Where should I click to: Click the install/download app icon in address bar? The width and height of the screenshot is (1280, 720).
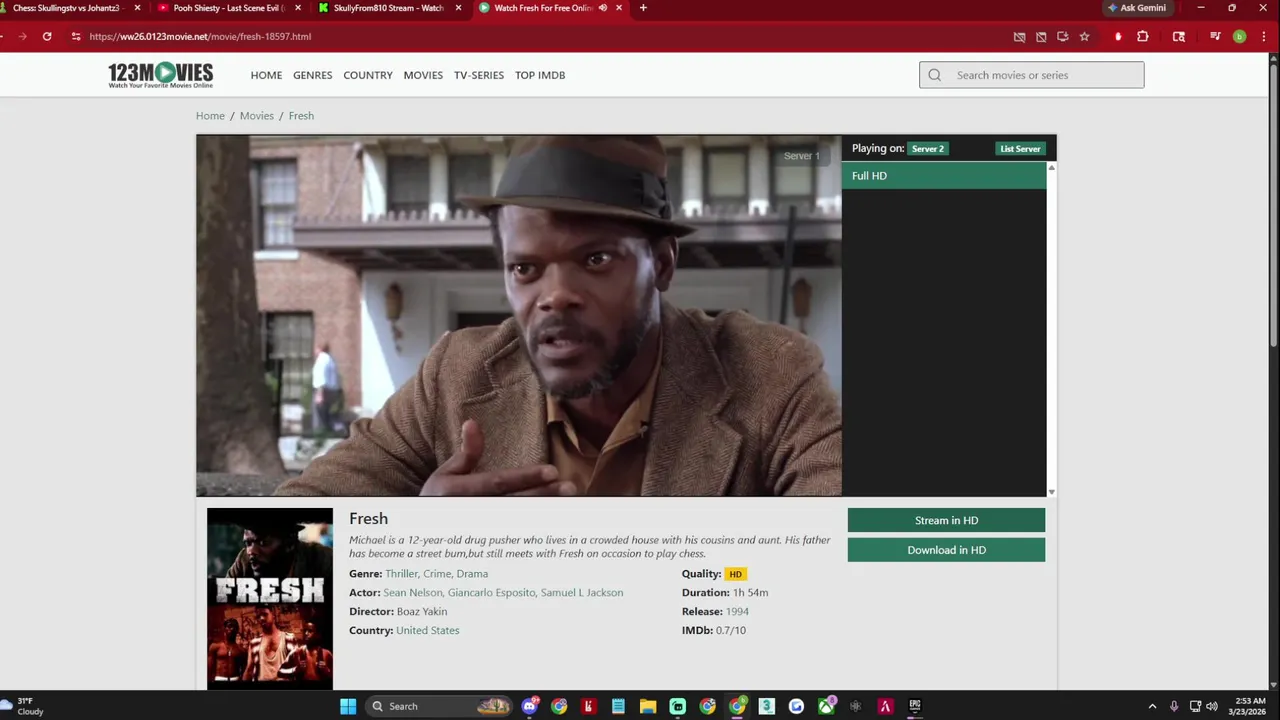(1062, 37)
